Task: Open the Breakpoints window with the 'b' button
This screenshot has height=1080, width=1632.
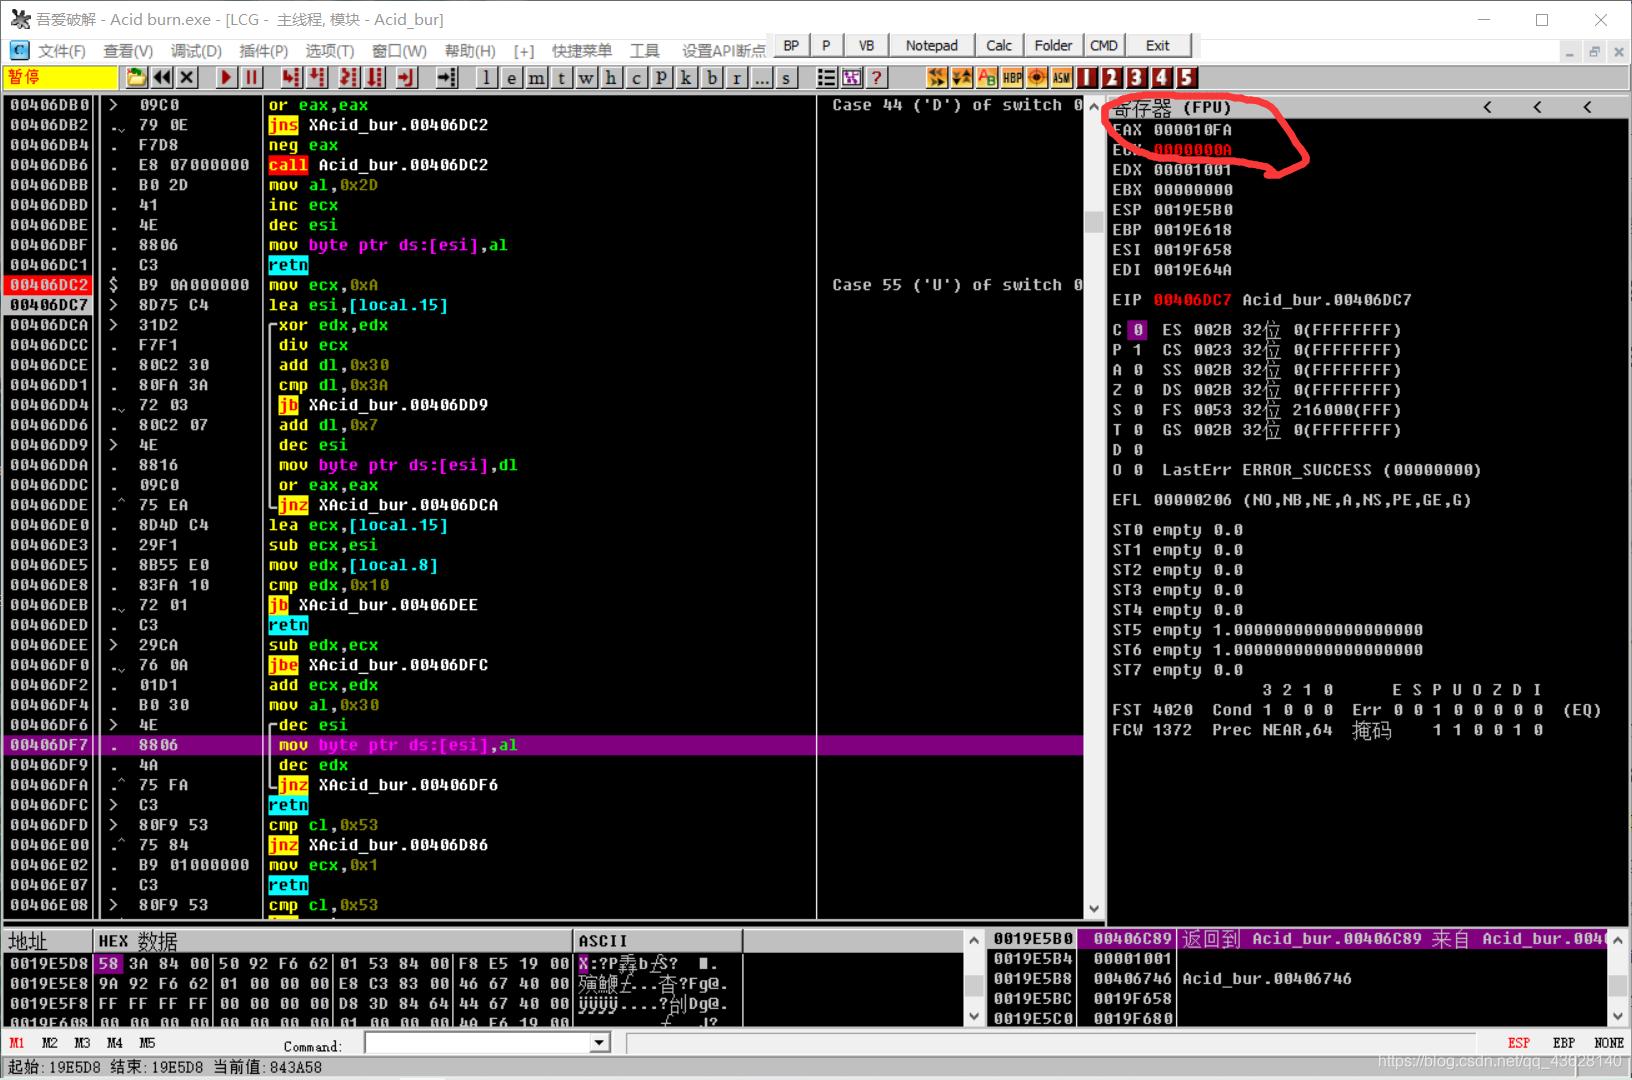Action: pos(711,77)
